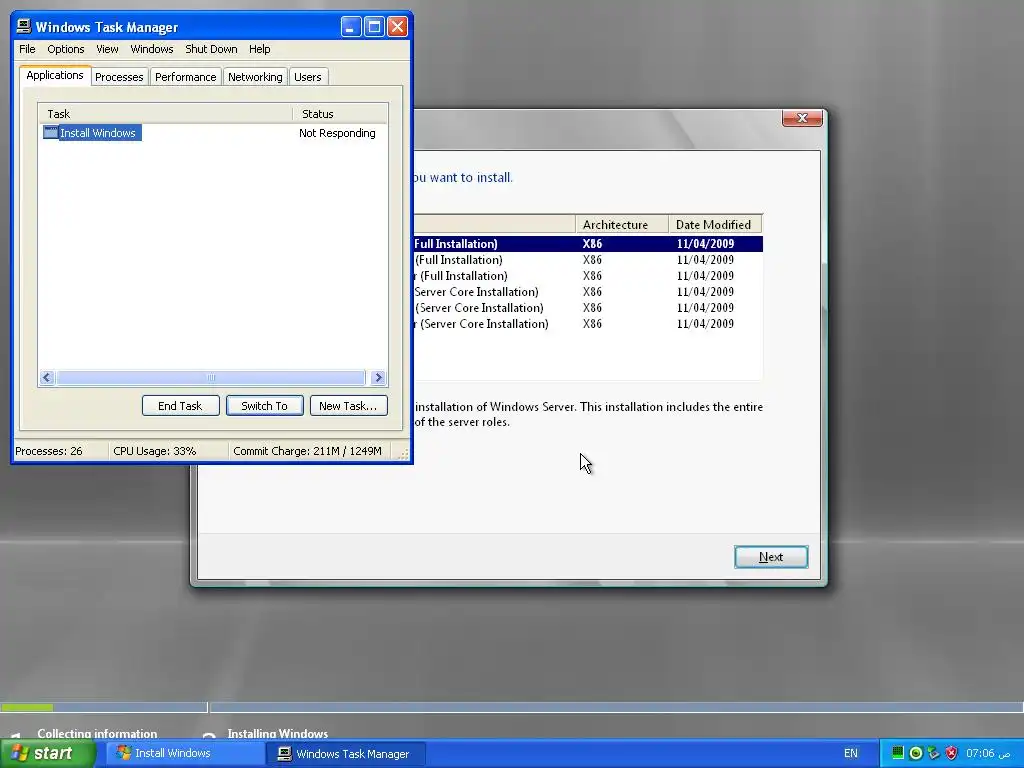Click the New Task... button
Image resolution: width=1024 pixels, height=768 pixels.
pyautogui.click(x=348, y=406)
